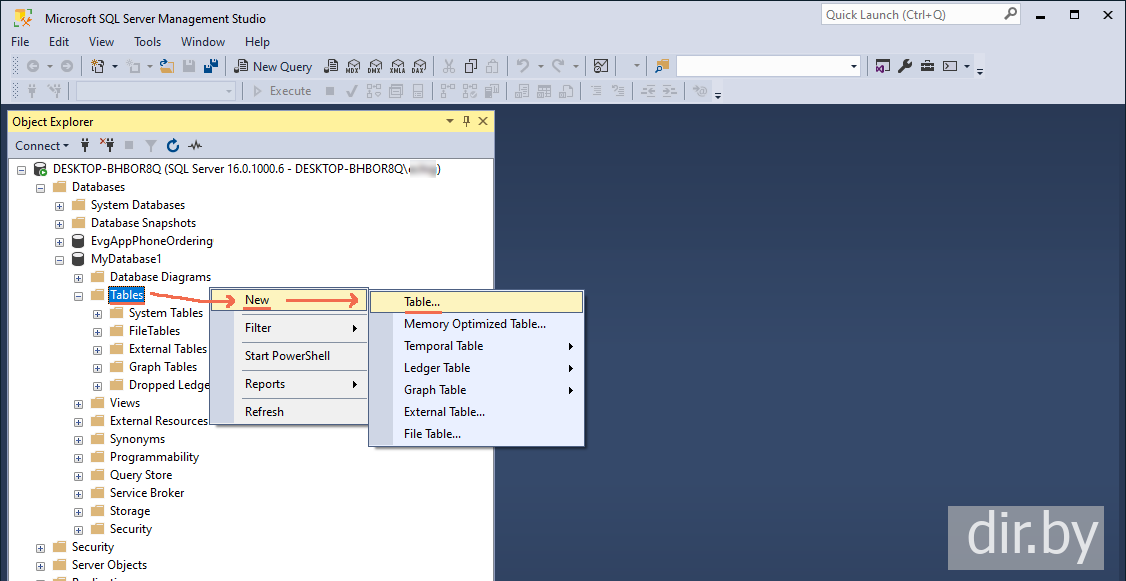Click the Analysis Services MDX Query icon
The height and width of the screenshot is (581, 1126).
pos(352,66)
